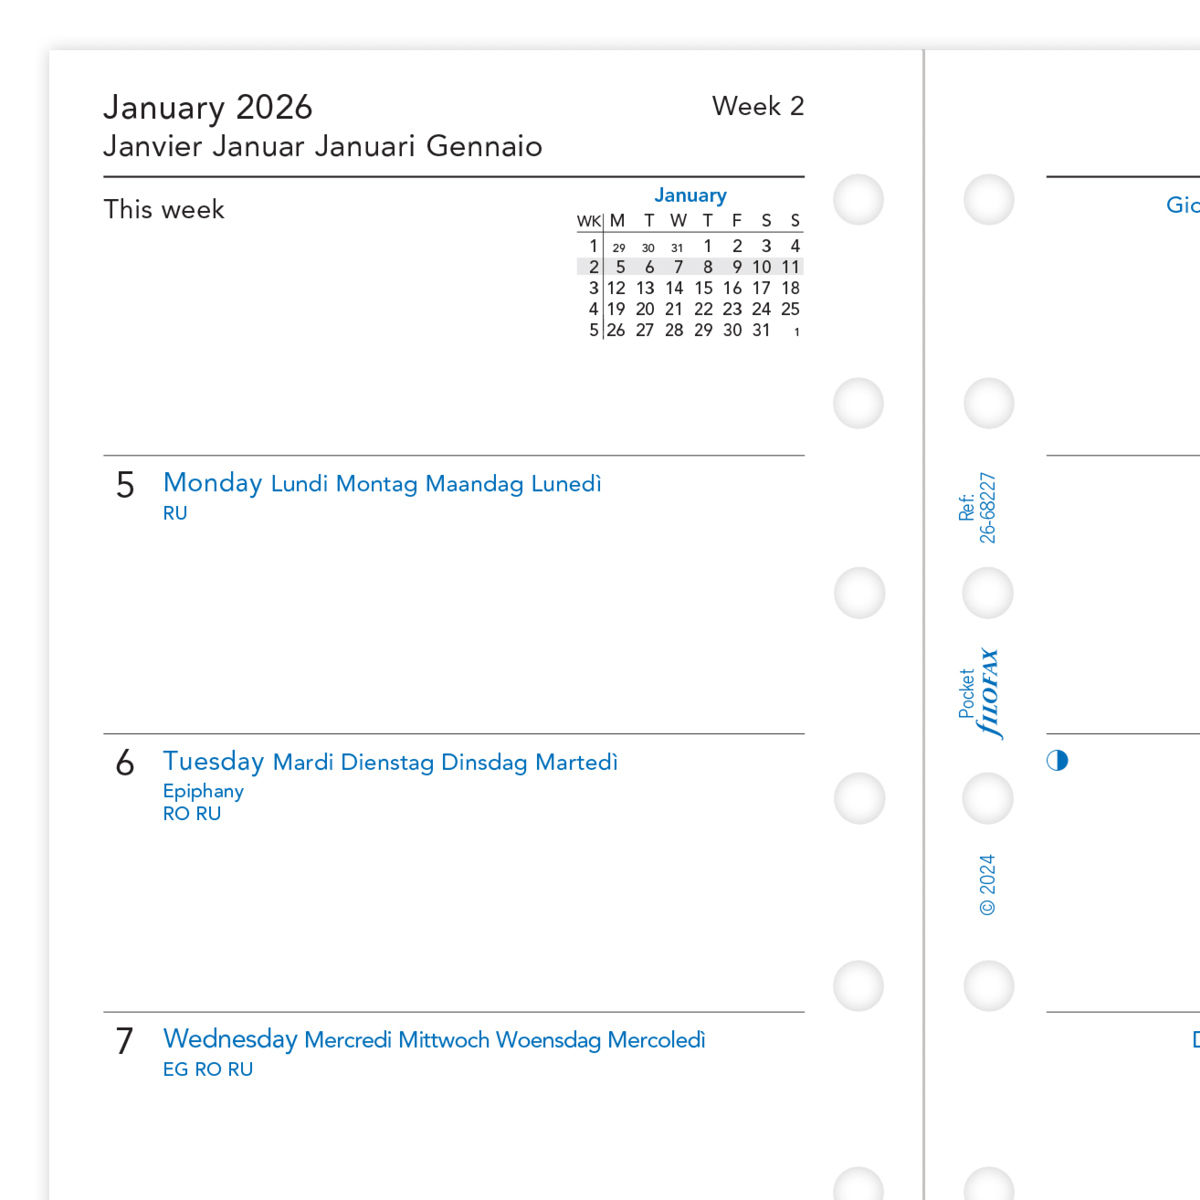This screenshot has height=1200, width=1200.
Task: Select the Epiphany holiday label
Action: pos(203,791)
